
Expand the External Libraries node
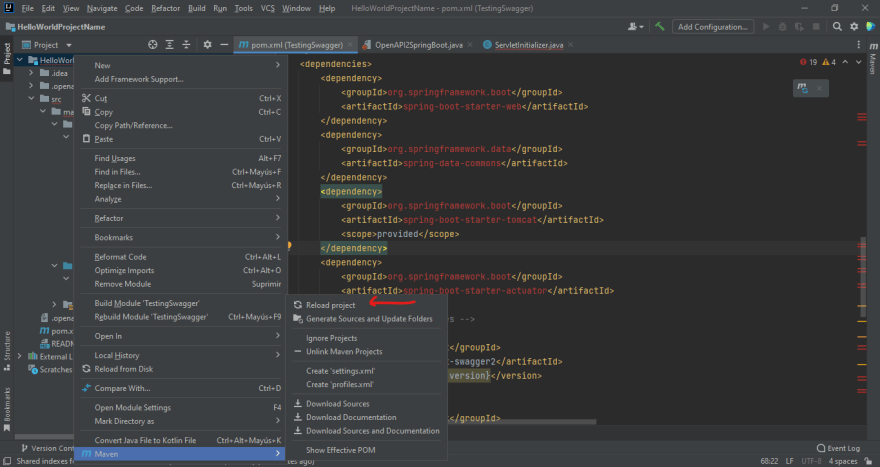click(20, 356)
